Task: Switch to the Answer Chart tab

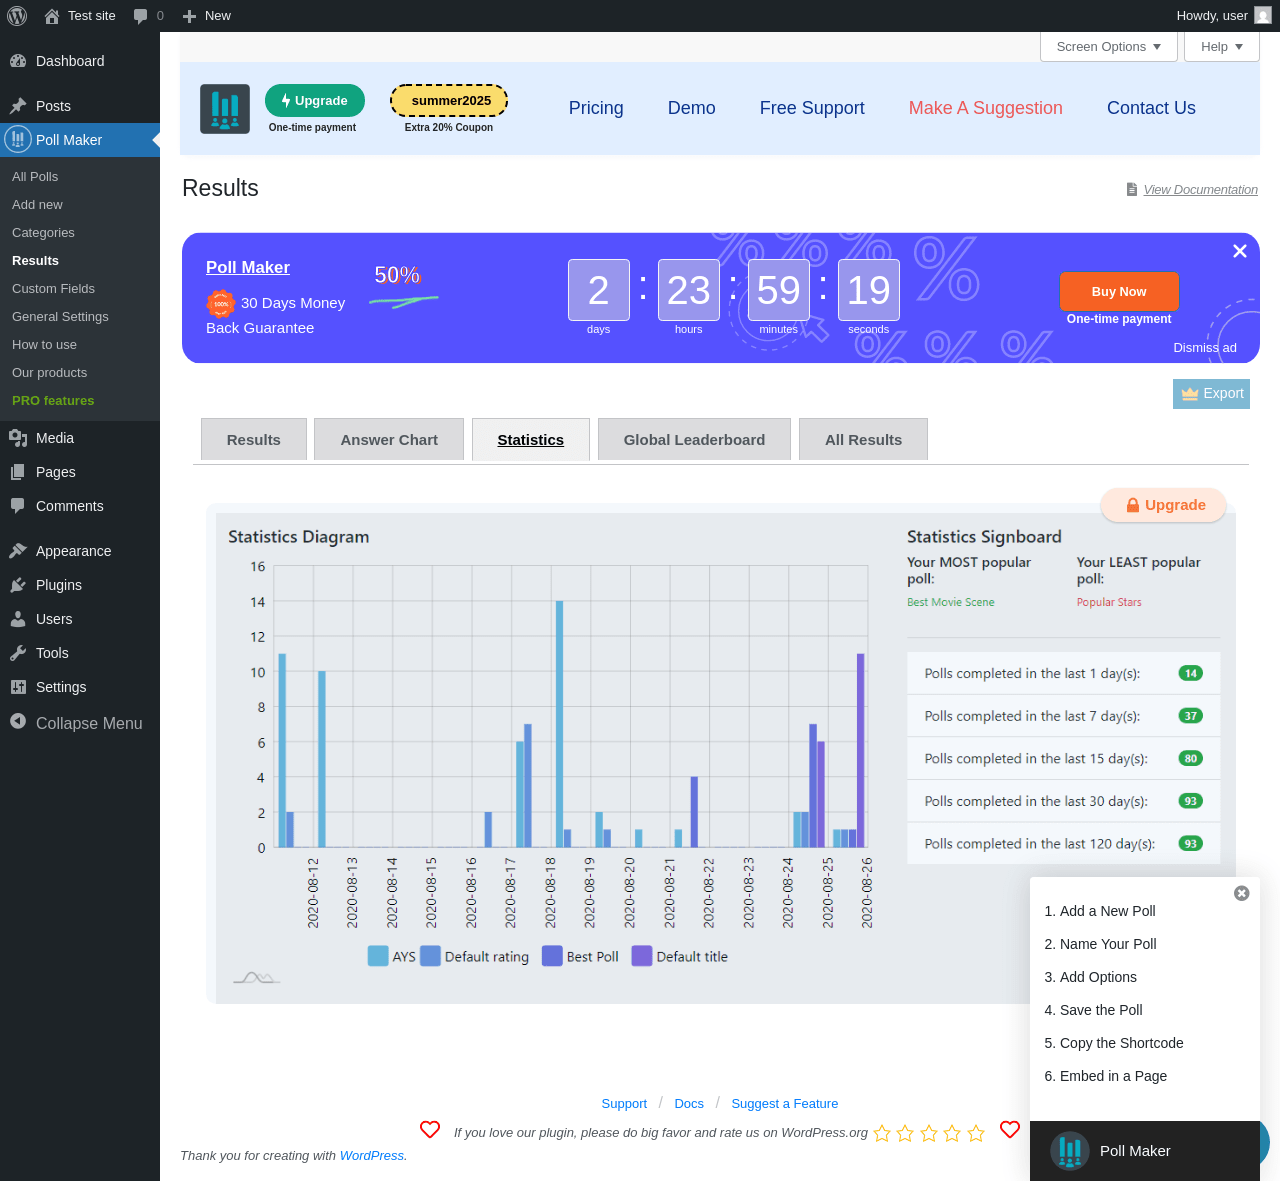Action: (x=389, y=439)
